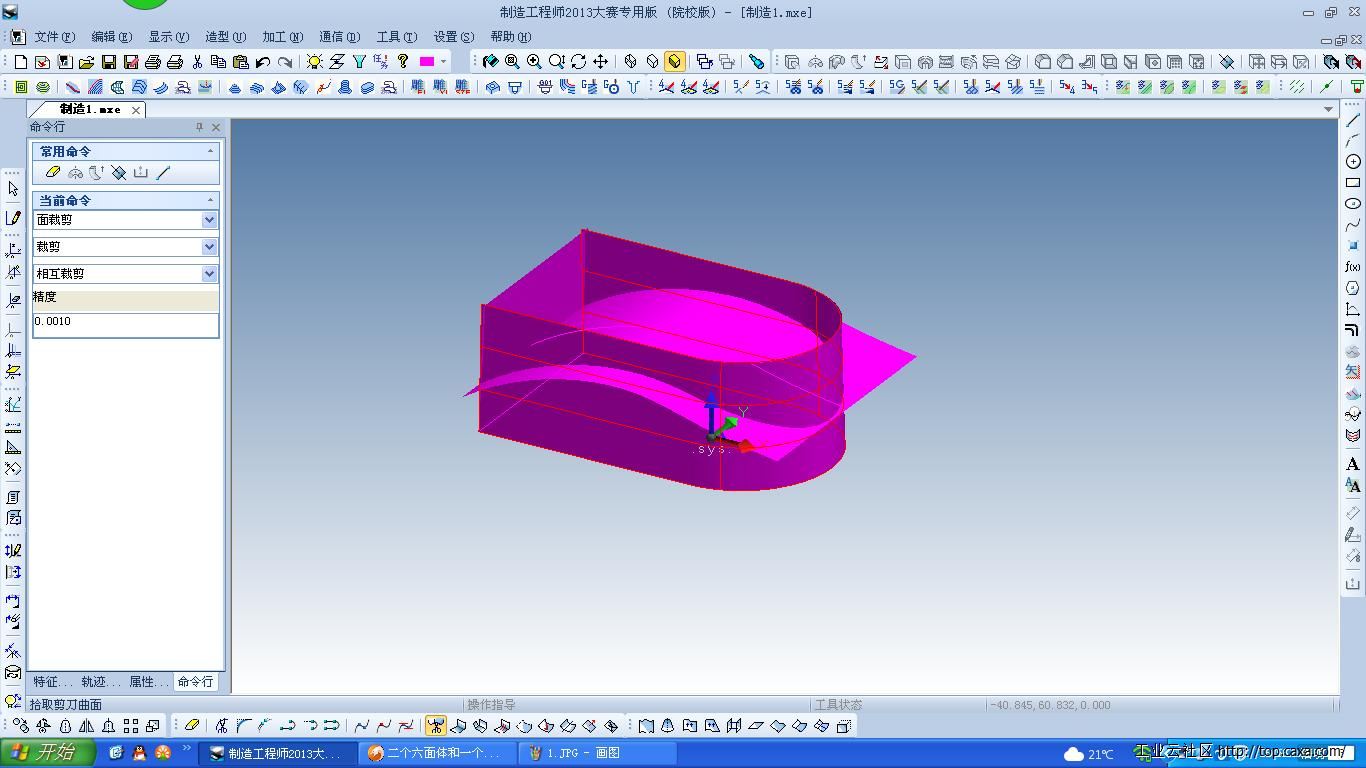The image size is (1366, 768).
Task: Open the magenta current color swatch
Action: 427,62
